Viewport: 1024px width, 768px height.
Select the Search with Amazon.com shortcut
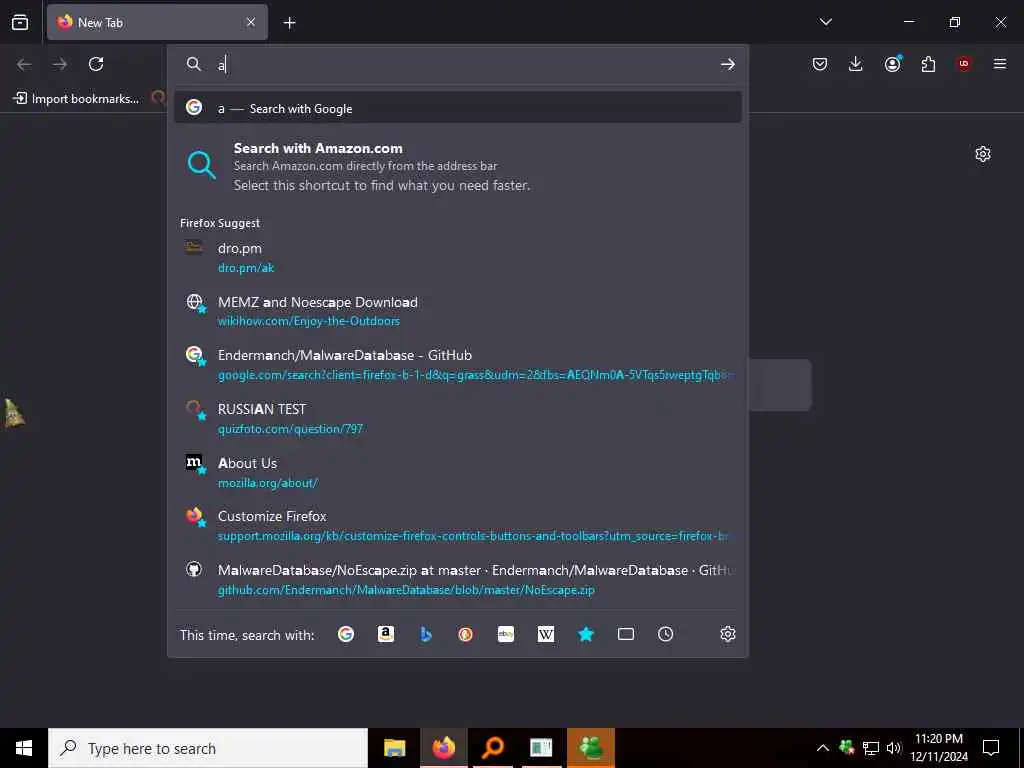pyautogui.click(x=458, y=167)
